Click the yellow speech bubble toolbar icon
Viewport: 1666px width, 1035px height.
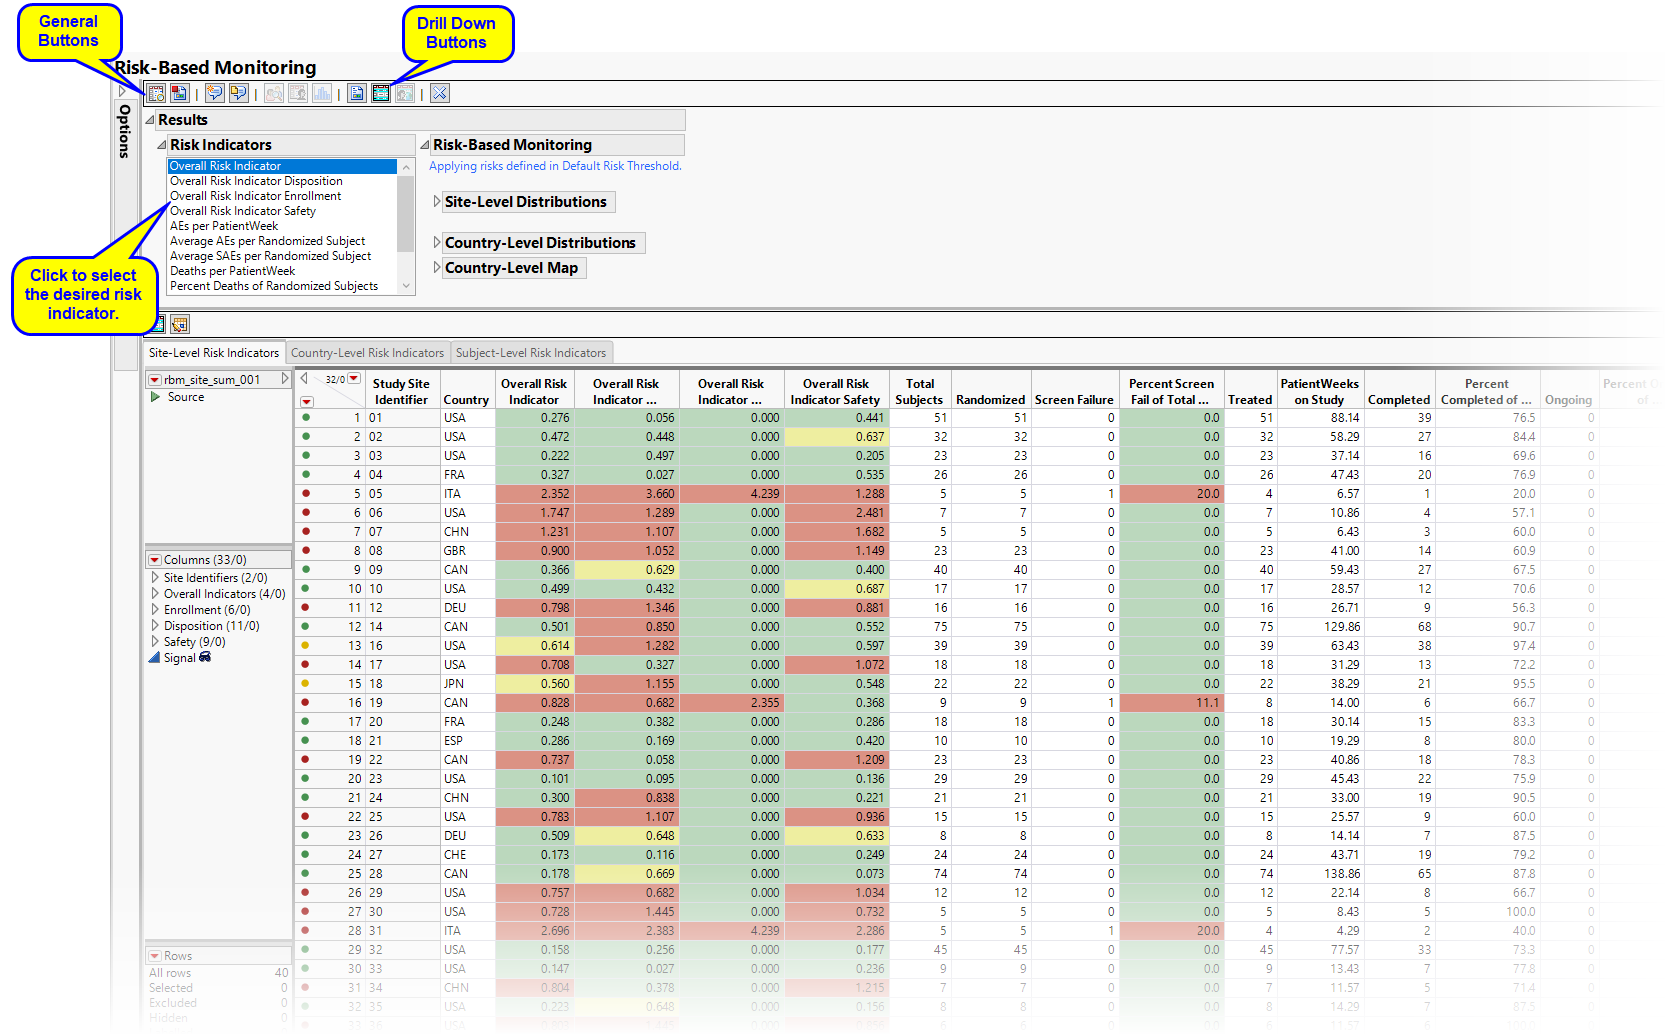coord(238,93)
